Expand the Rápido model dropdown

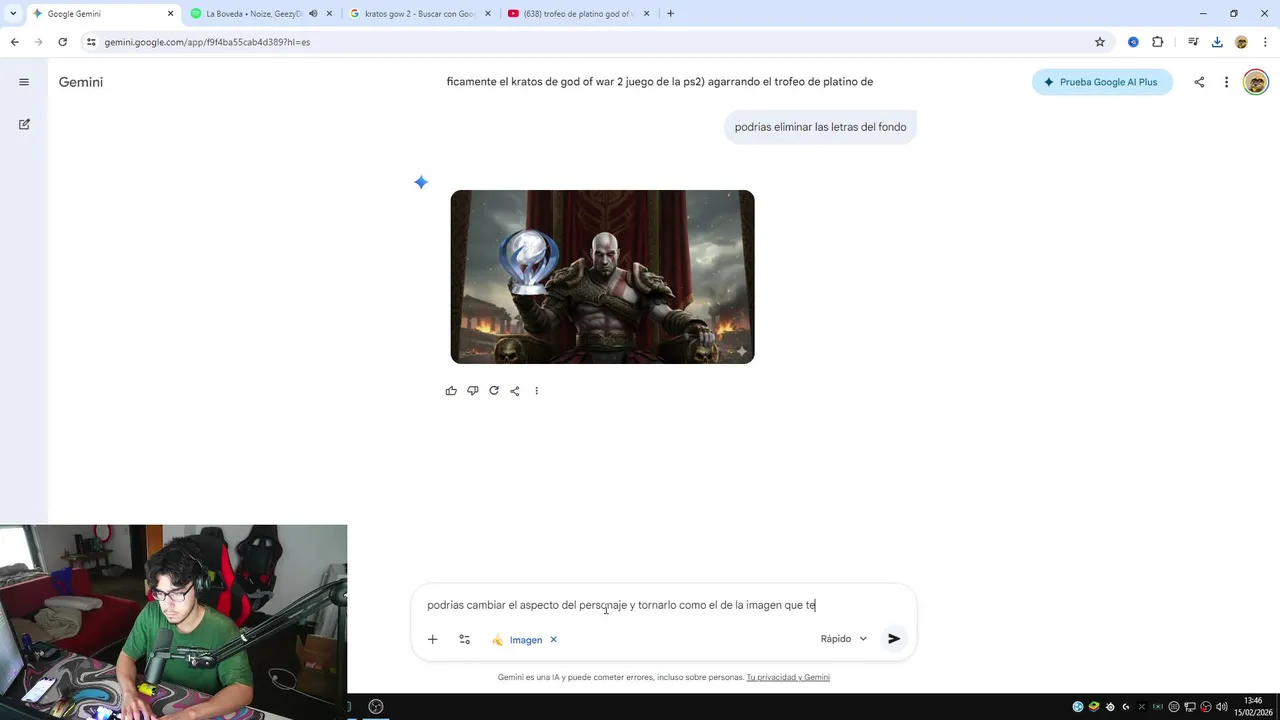pyautogui.click(x=844, y=639)
